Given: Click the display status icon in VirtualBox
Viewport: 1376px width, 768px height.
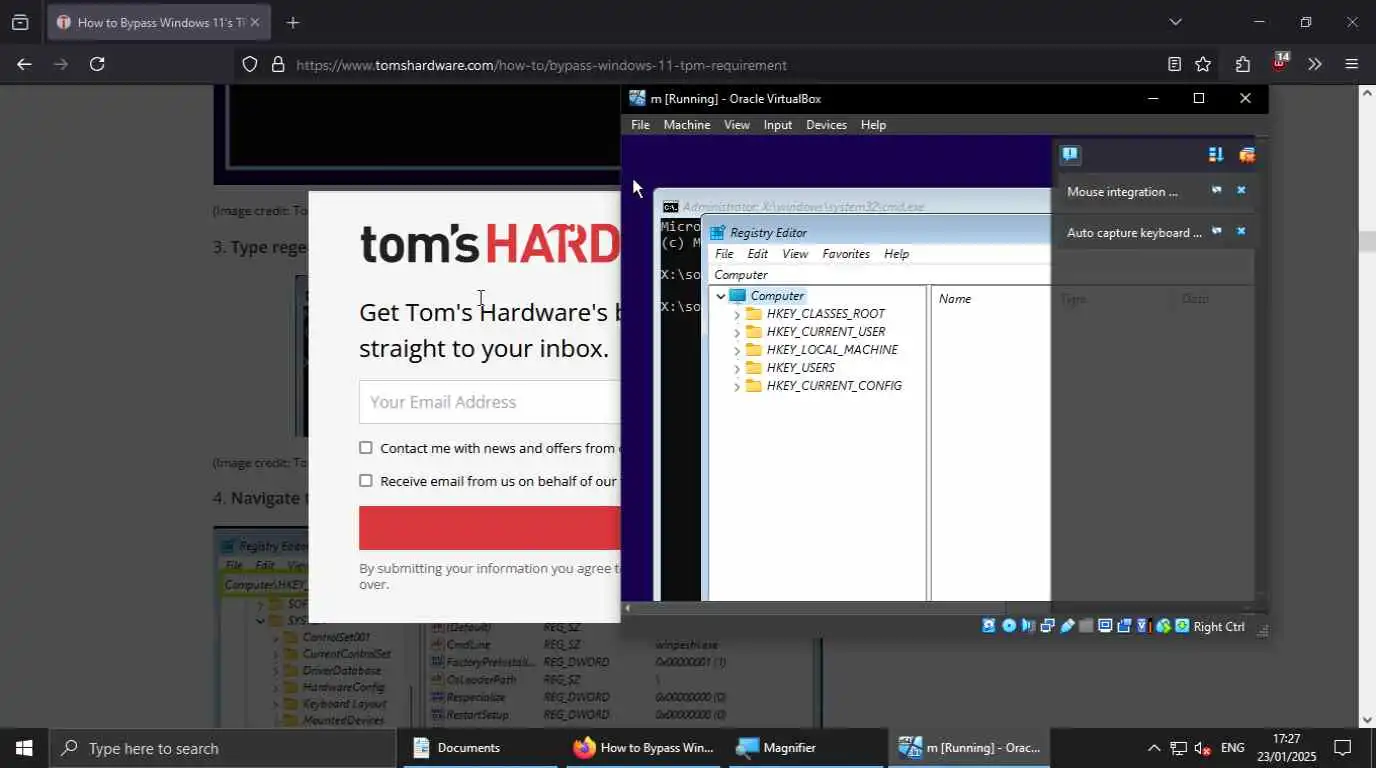Looking at the screenshot, I should (x=1106, y=626).
